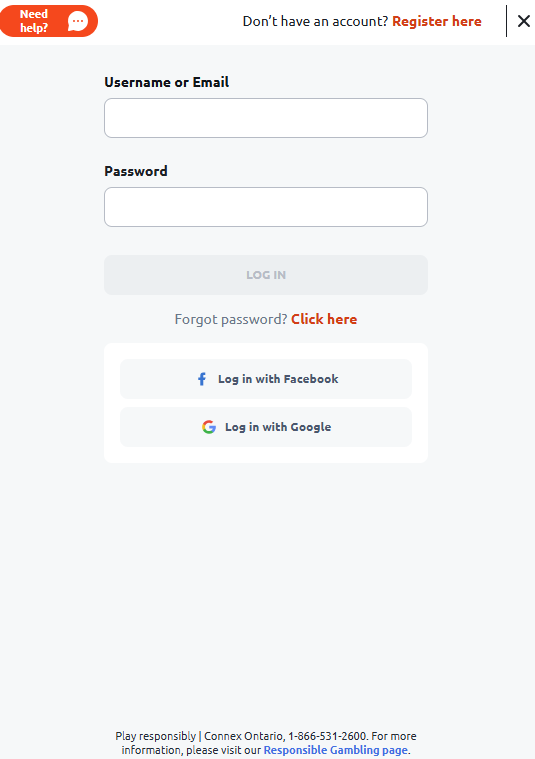Click the "Password" field label
Screen dimensions: 535x759
click(x=136, y=171)
